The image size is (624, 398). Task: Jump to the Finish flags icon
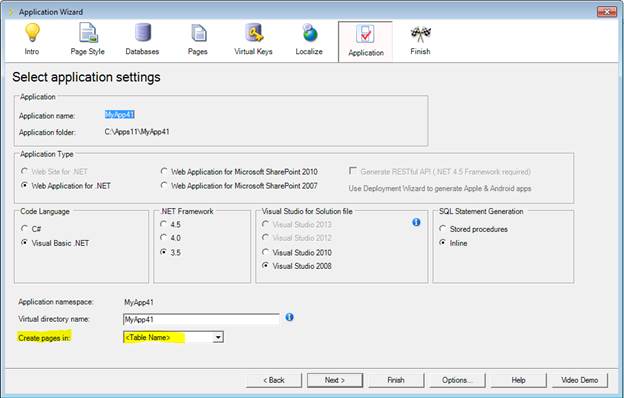pos(421,35)
